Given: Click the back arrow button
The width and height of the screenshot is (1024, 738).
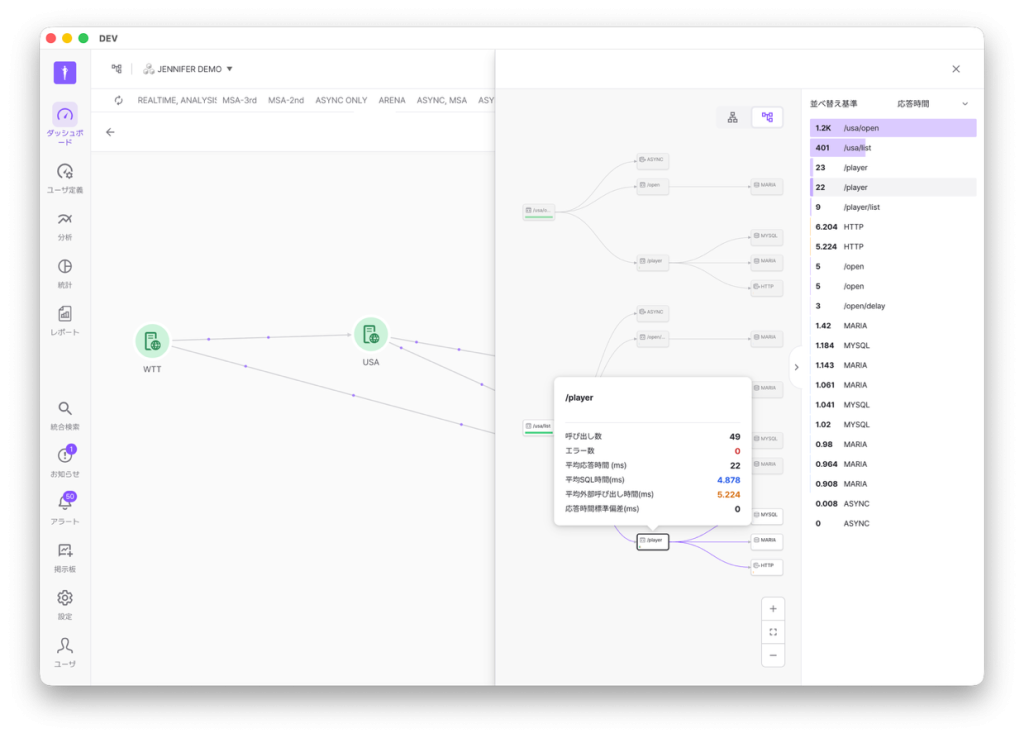Looking at the screenshot, I should pyautogui.click(x=110, y=132).
